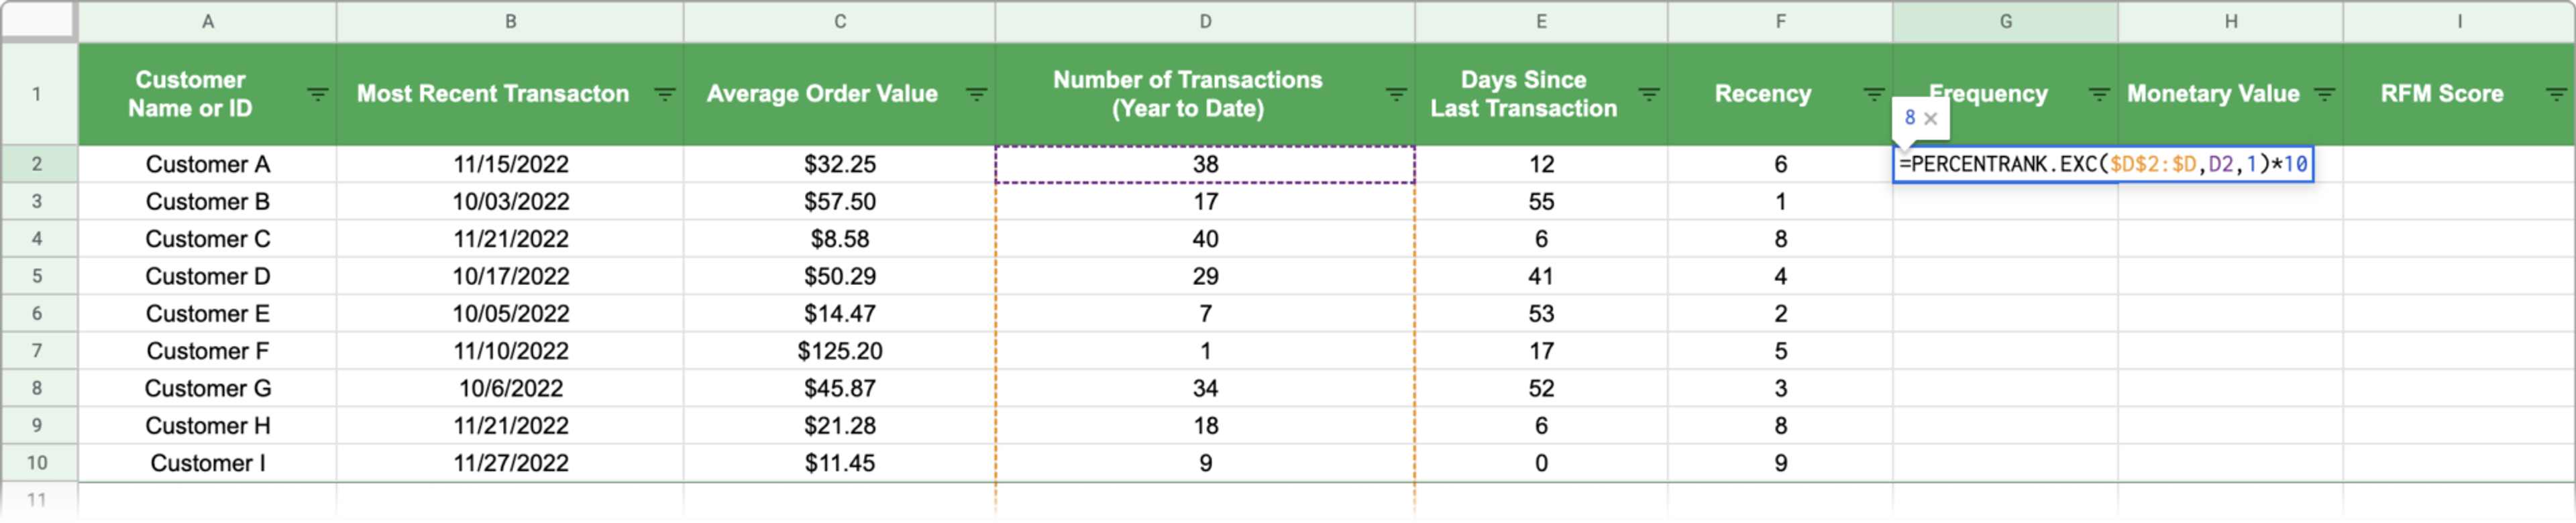Image resolution: width=2576 pixels, height=523 pixels.
Task: Select the cell with 34 transactions
Action: click(1205, 388)
